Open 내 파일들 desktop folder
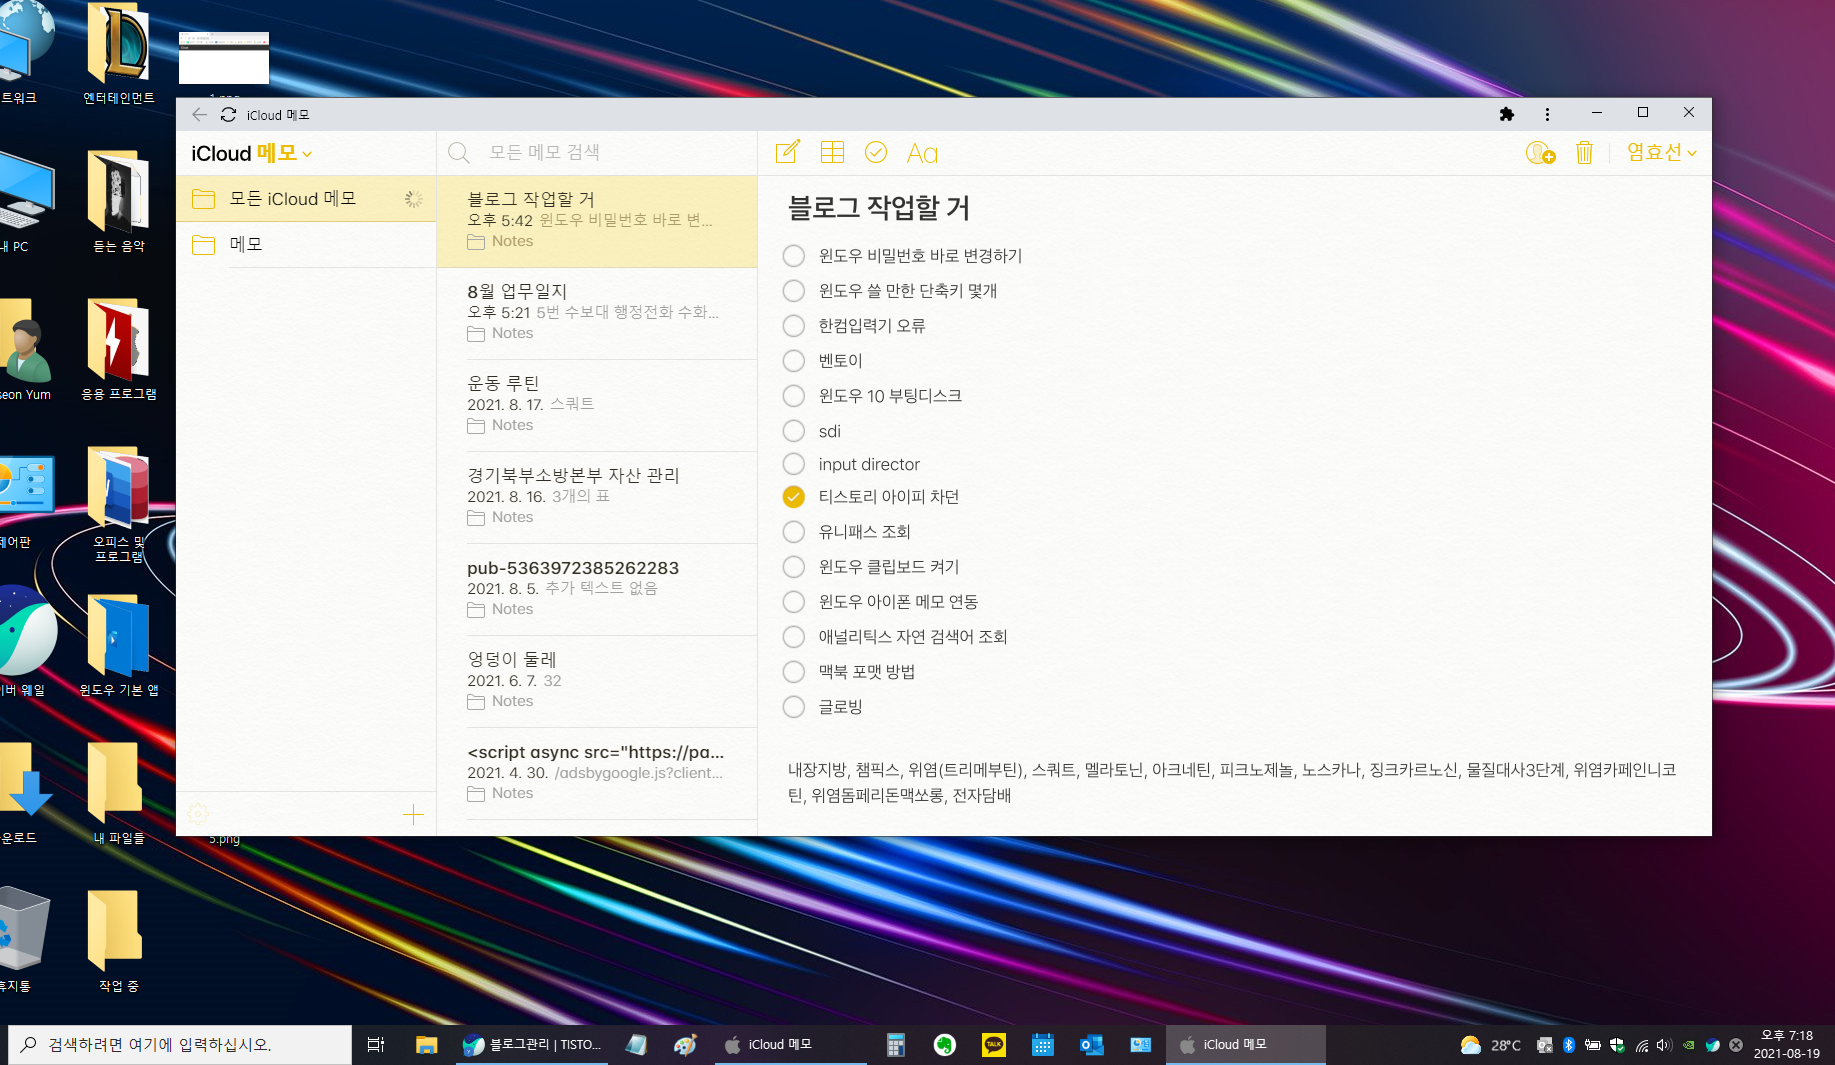 [118, 793]
